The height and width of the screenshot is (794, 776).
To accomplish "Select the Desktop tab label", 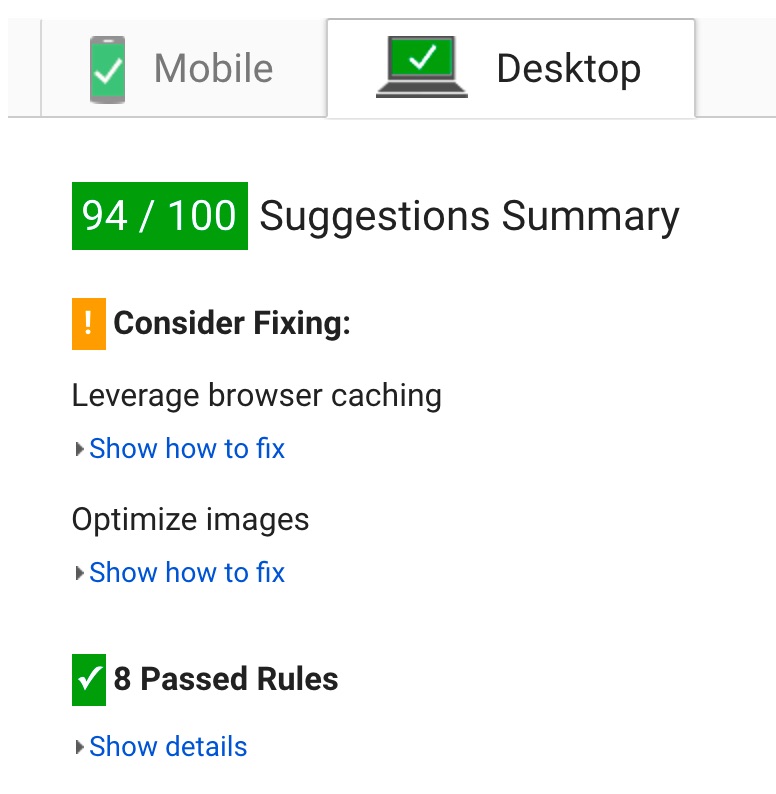I will click(568, 69).
